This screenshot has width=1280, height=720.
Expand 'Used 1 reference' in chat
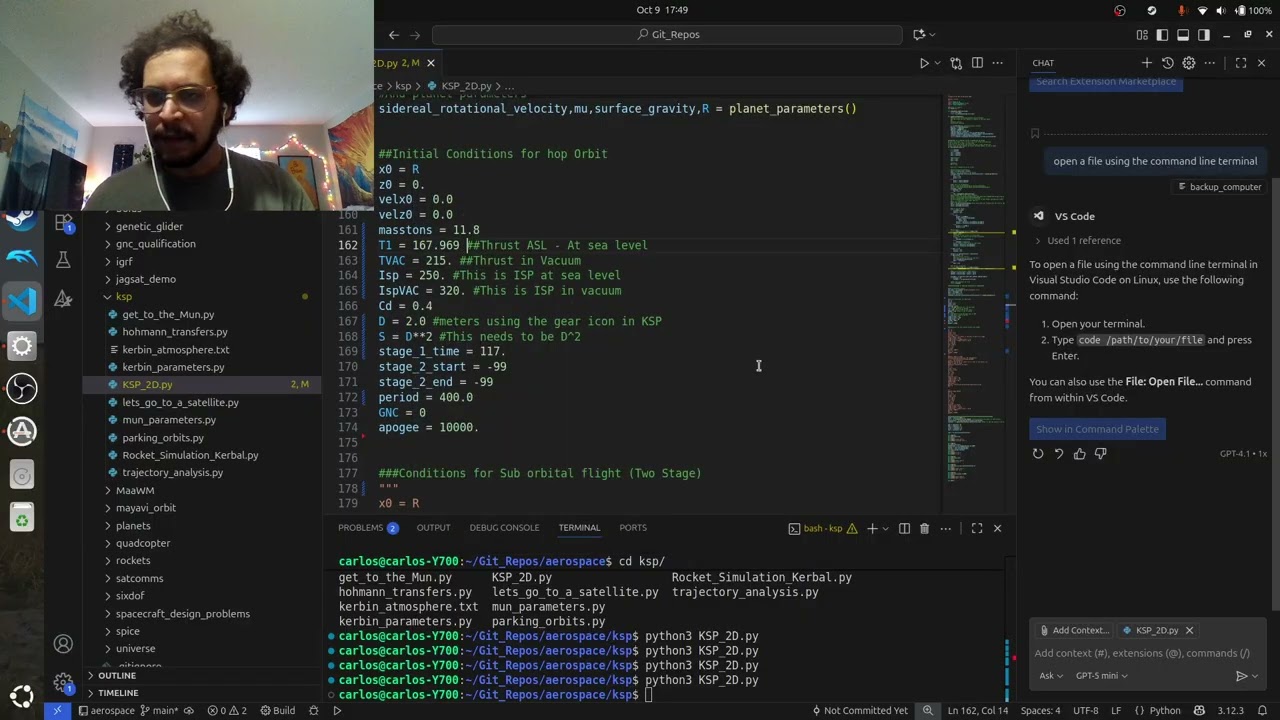pyautogui.click(x=1077, y=240)
